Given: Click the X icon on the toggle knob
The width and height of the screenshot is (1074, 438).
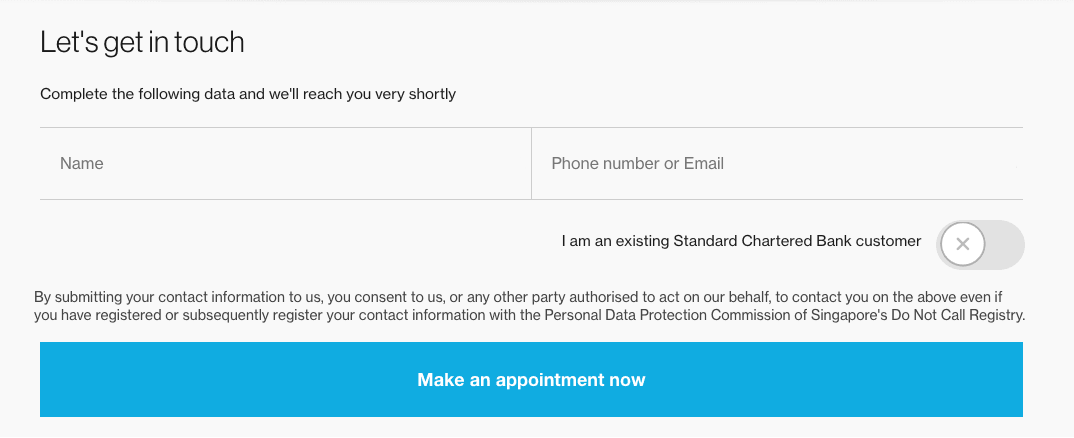Looking at the screenshot, I should tap(962, 244).
